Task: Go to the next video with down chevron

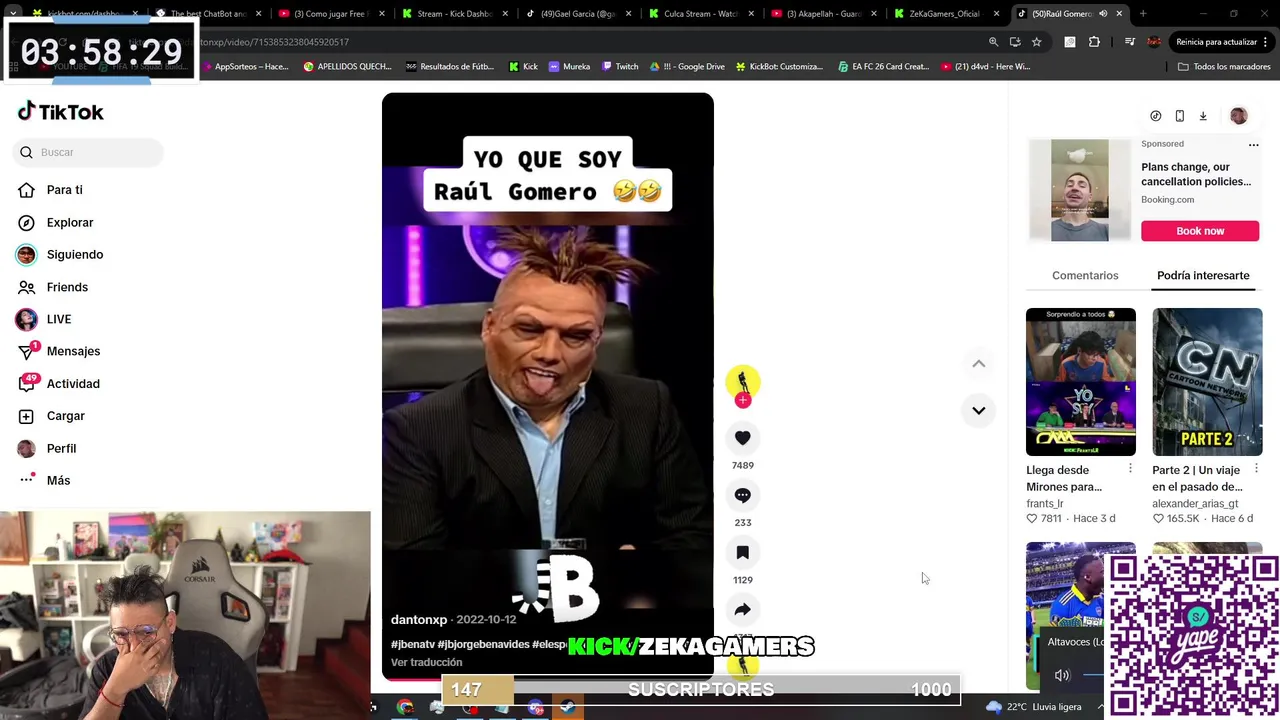Action: coord(978,410)
